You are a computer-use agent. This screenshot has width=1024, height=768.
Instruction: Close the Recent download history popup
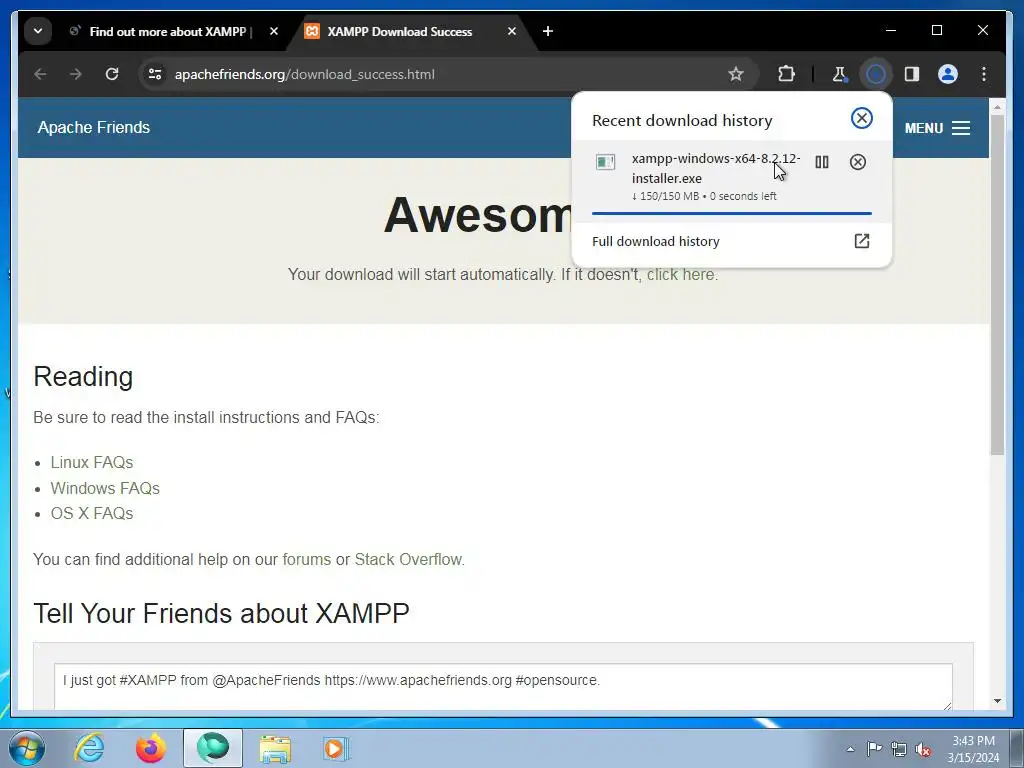(x=862, y=118)
